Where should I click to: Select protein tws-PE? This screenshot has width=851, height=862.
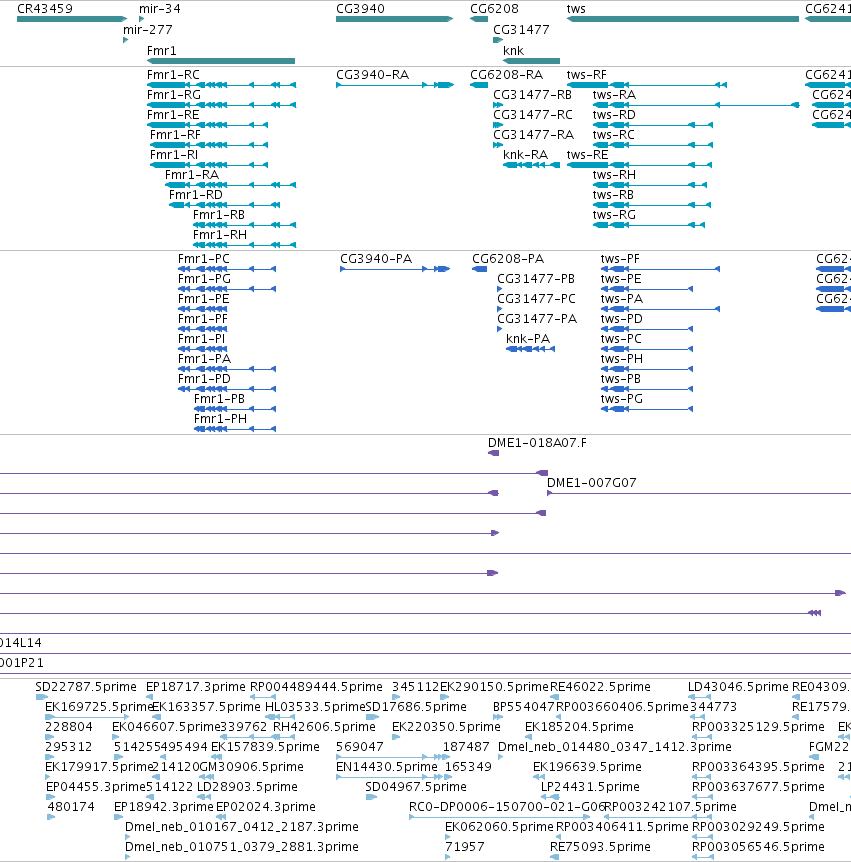tap(647, 289)
